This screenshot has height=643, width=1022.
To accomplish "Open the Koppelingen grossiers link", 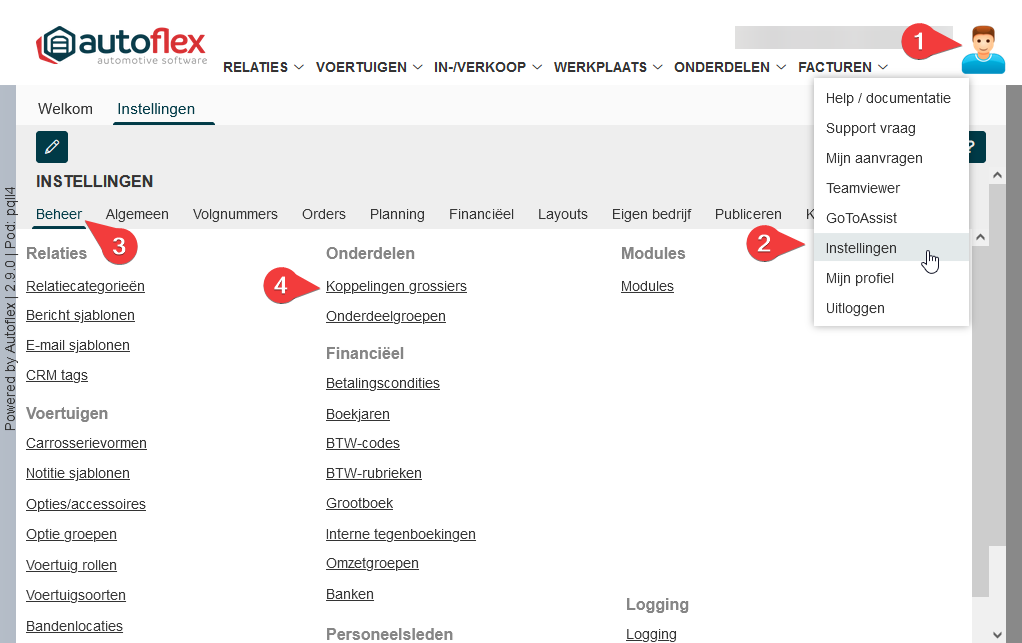I will tap(396, 286).
